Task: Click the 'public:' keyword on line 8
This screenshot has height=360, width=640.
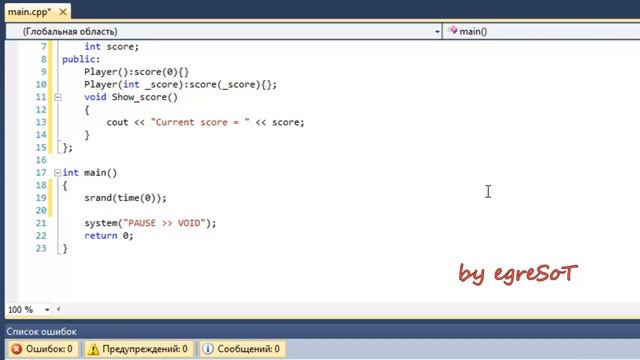Action: [x=81, y=59]
